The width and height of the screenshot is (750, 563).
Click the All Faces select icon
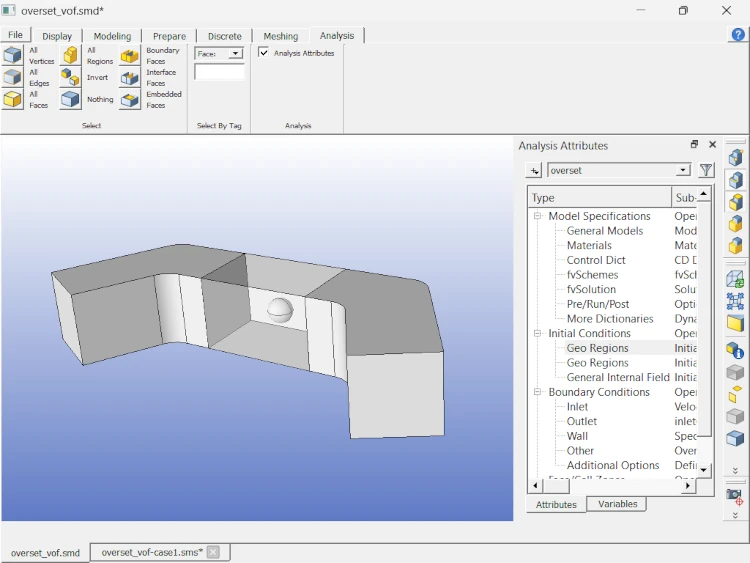[12, 99]
